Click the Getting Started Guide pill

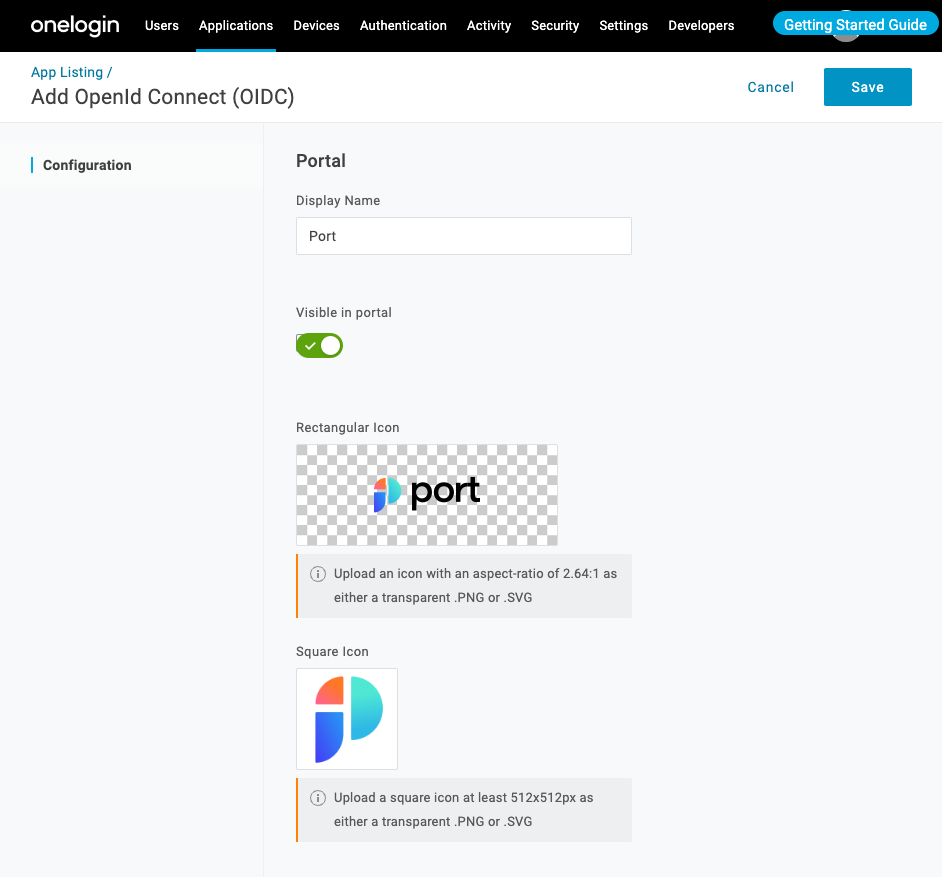(x=855, y=23)
